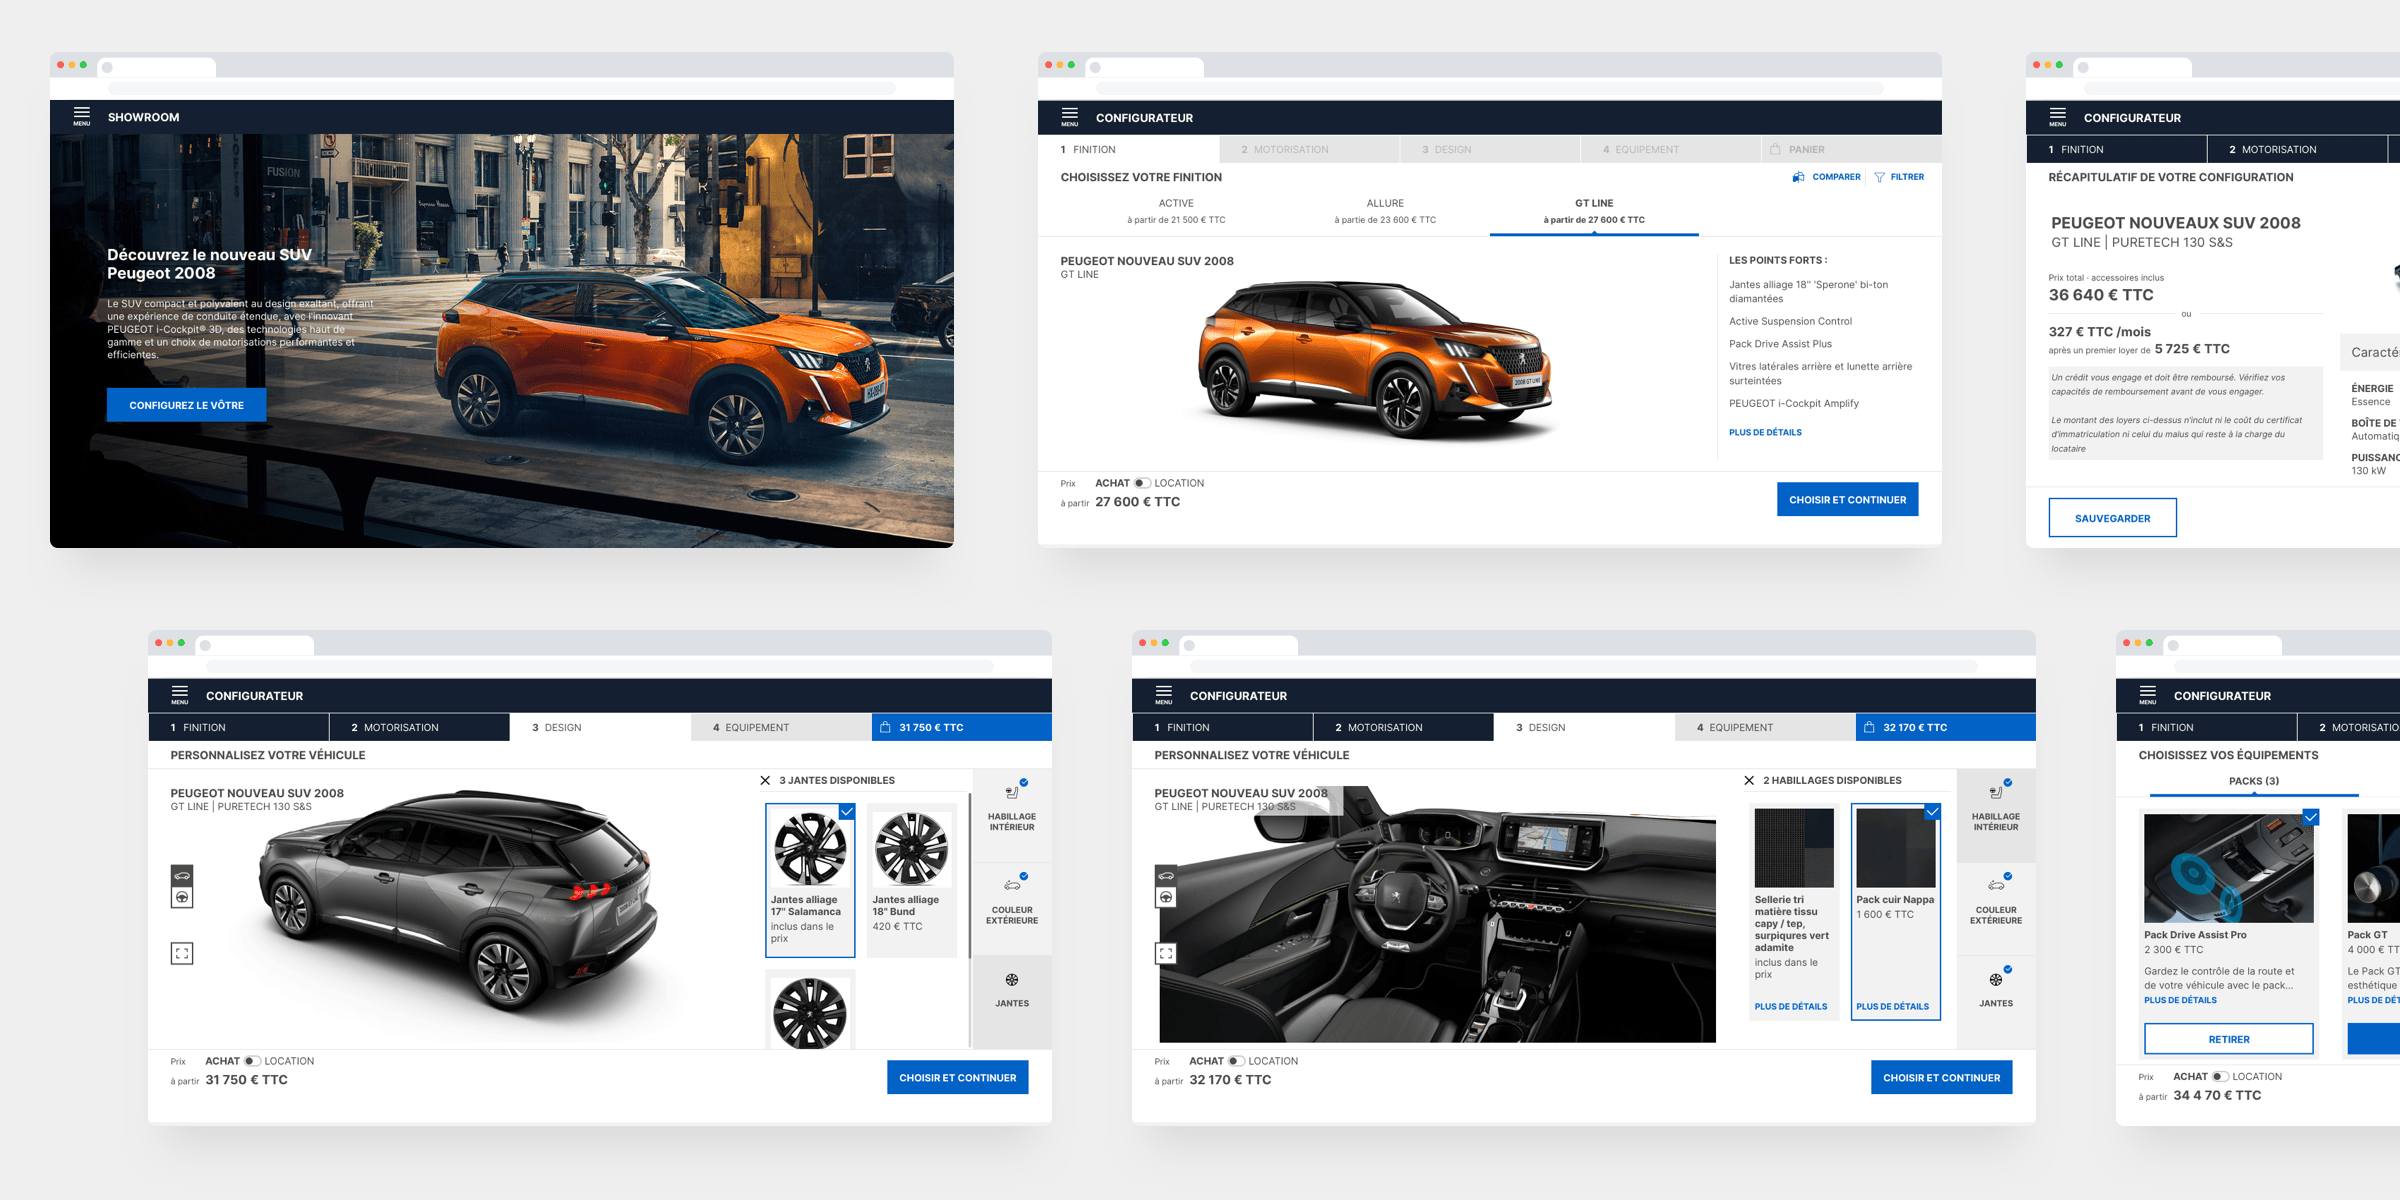Switch to exterior view in grey SUV window
2400x1200 pixels.
182,875
